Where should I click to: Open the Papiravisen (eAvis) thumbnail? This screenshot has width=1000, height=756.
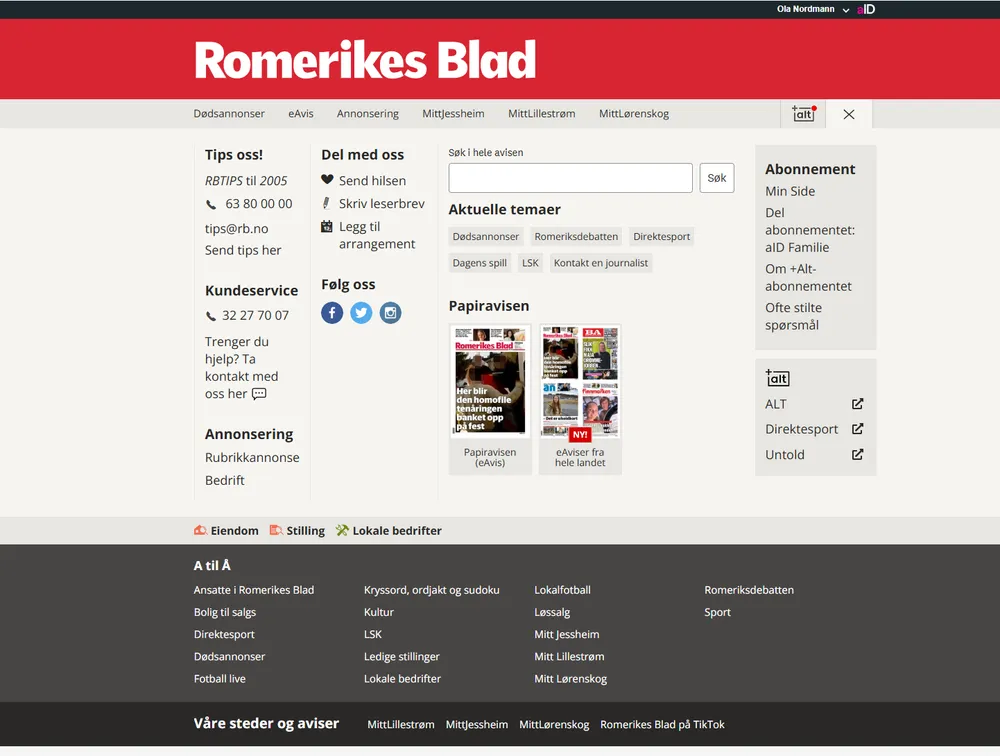[490, 382]
